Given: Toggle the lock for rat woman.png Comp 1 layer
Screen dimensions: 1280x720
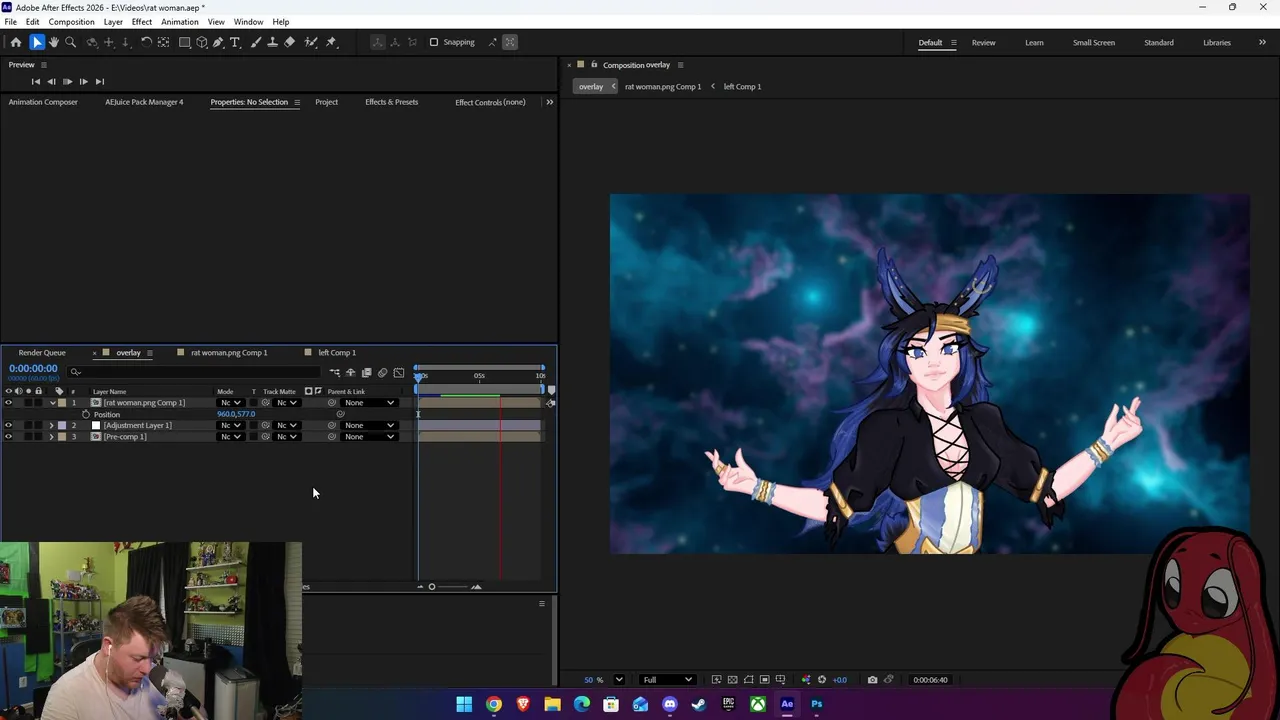Looking at the screenshot, I should (x=38, y=403).
